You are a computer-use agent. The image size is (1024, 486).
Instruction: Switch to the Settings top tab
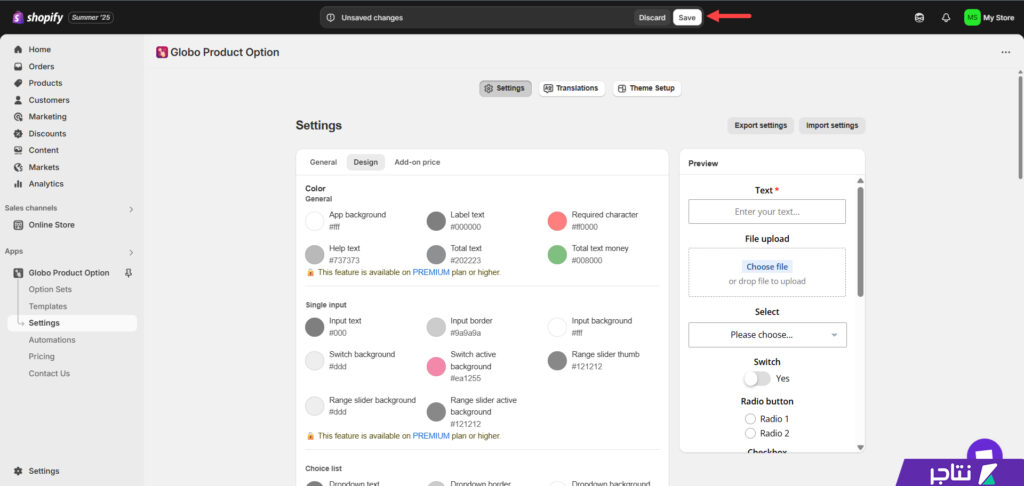click(505, 88)
